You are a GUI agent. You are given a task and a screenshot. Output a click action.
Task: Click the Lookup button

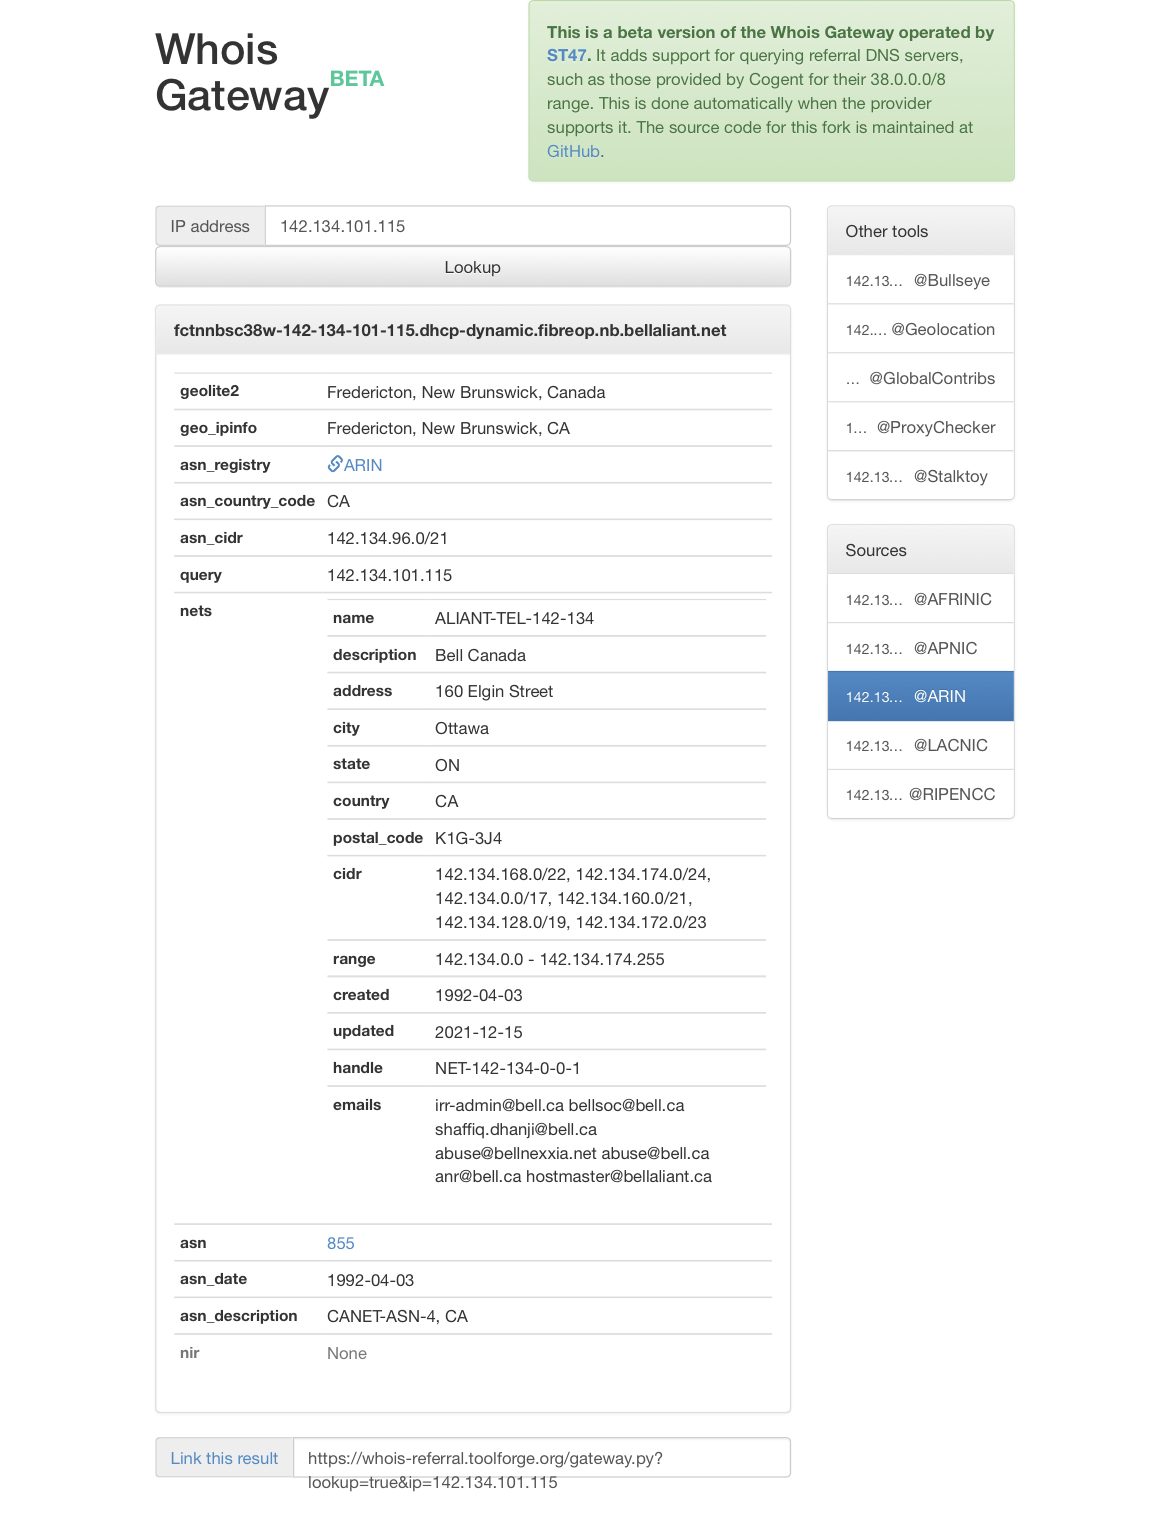473,267
